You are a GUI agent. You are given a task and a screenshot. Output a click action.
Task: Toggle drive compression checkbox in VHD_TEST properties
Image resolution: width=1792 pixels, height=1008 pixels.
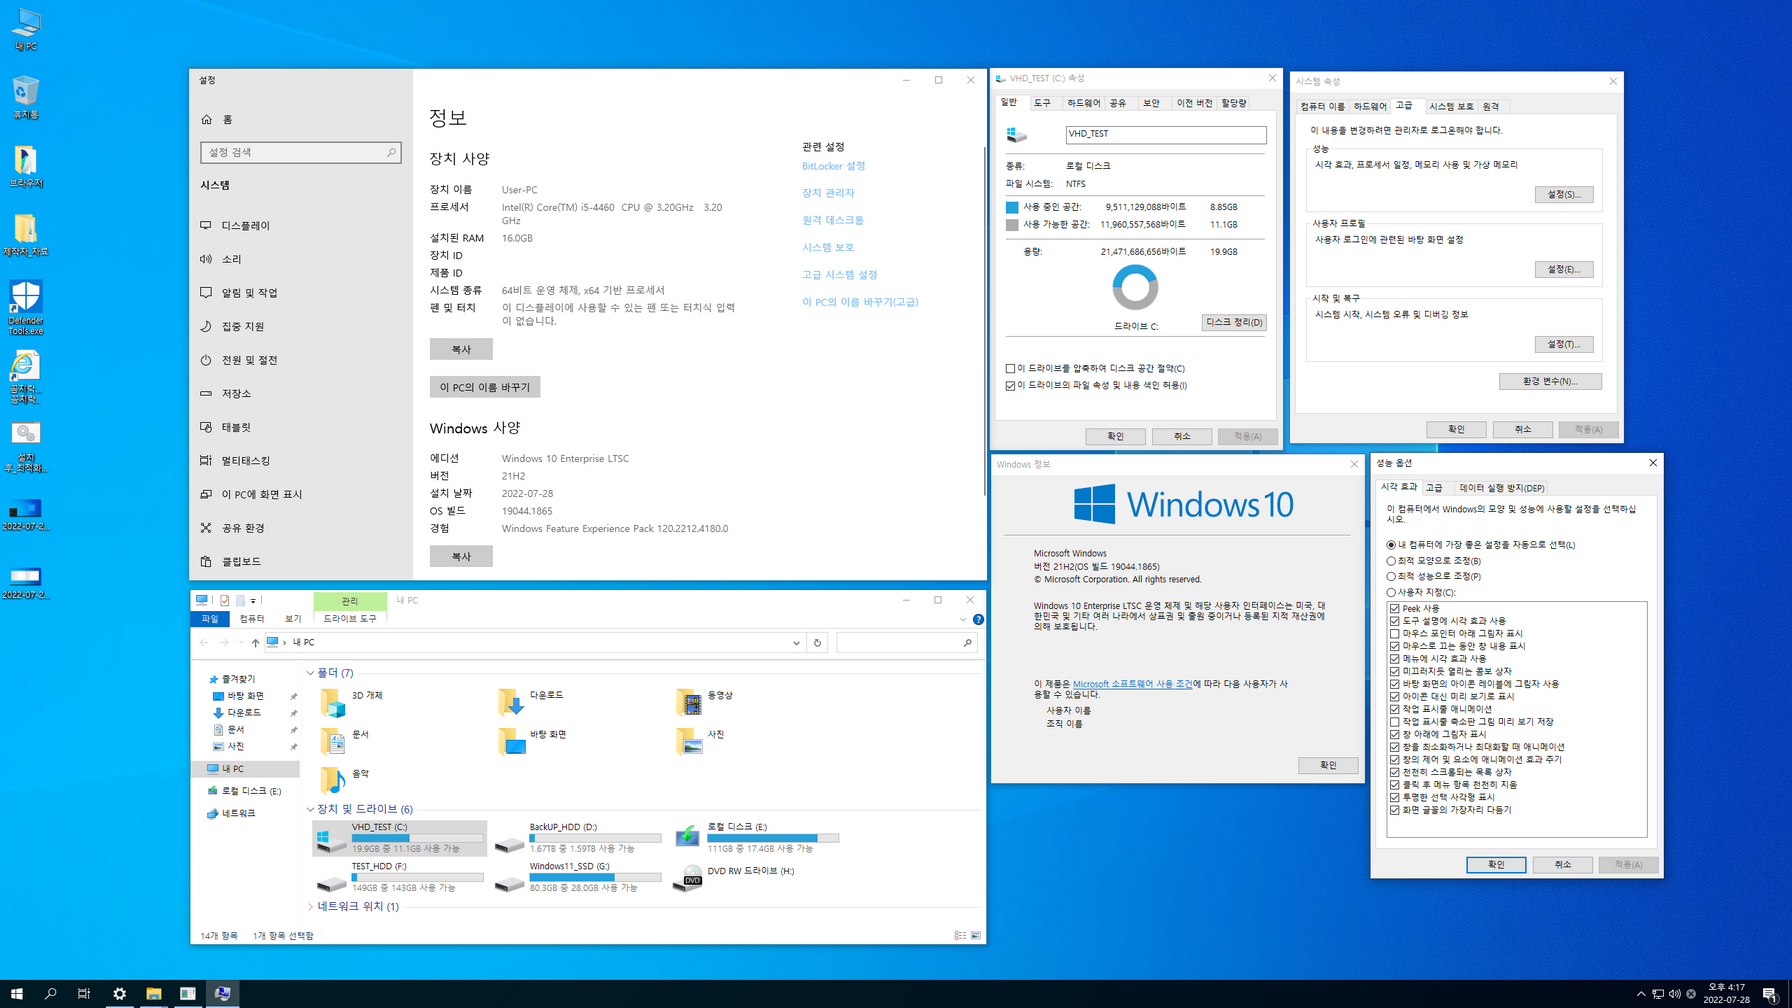coord(1010,369)
